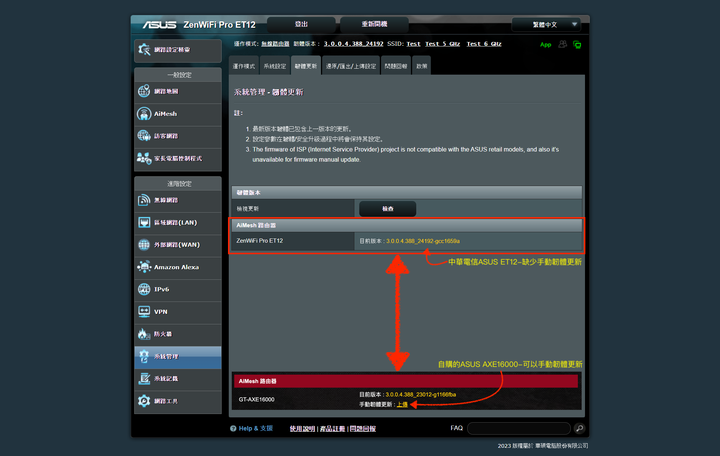
Task: Click the Test_5_GHz SSID link
Action: (442, 44)
